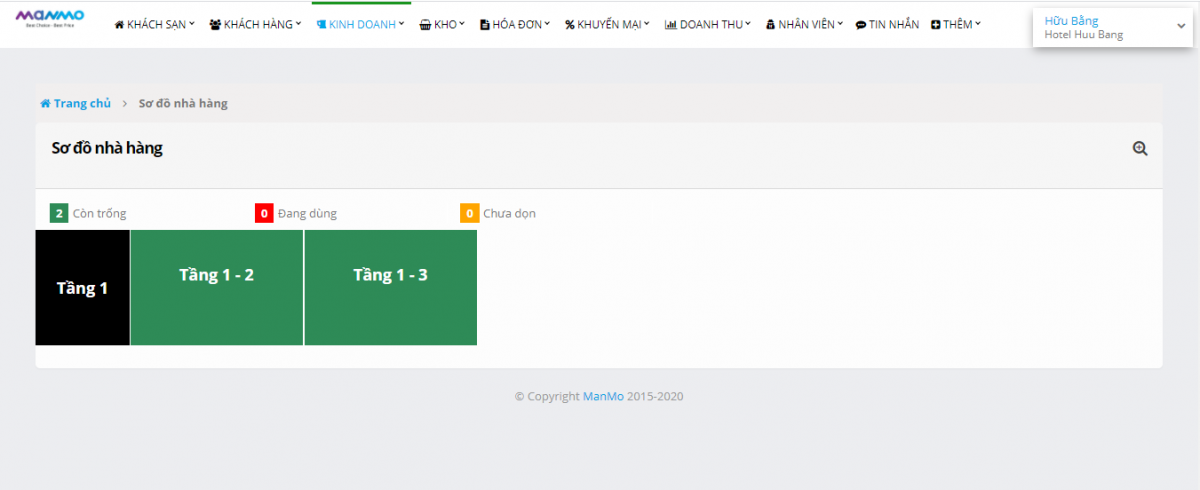
Task: Click the ManMo logo
Action: (x=50, y=19)
